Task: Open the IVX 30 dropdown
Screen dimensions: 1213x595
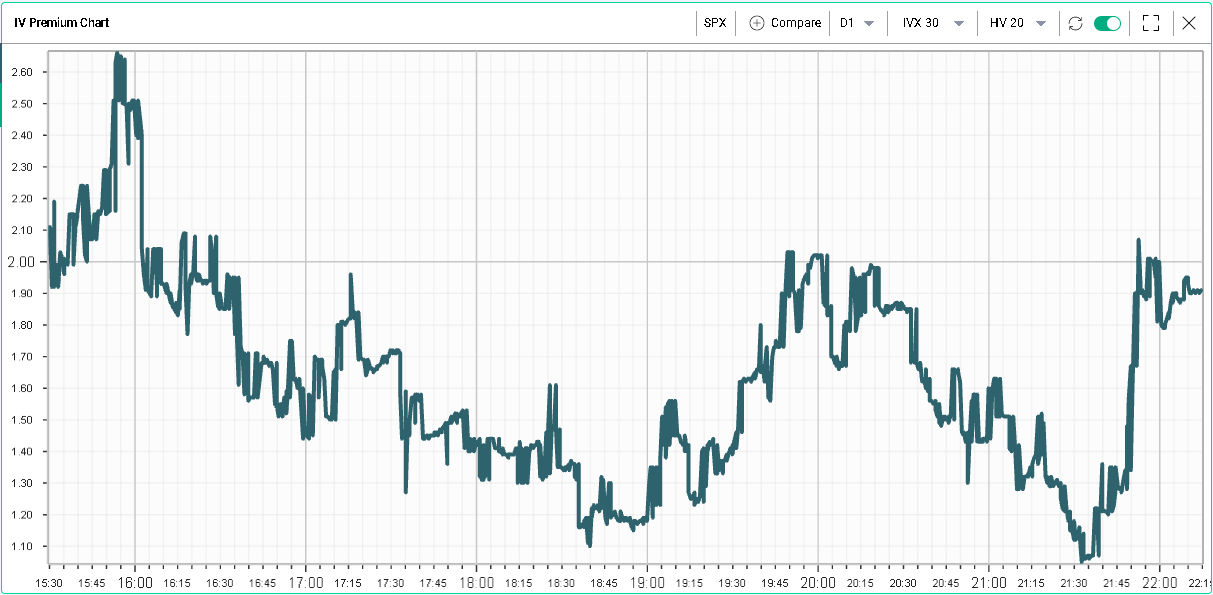Action: (x=932, y=23)
